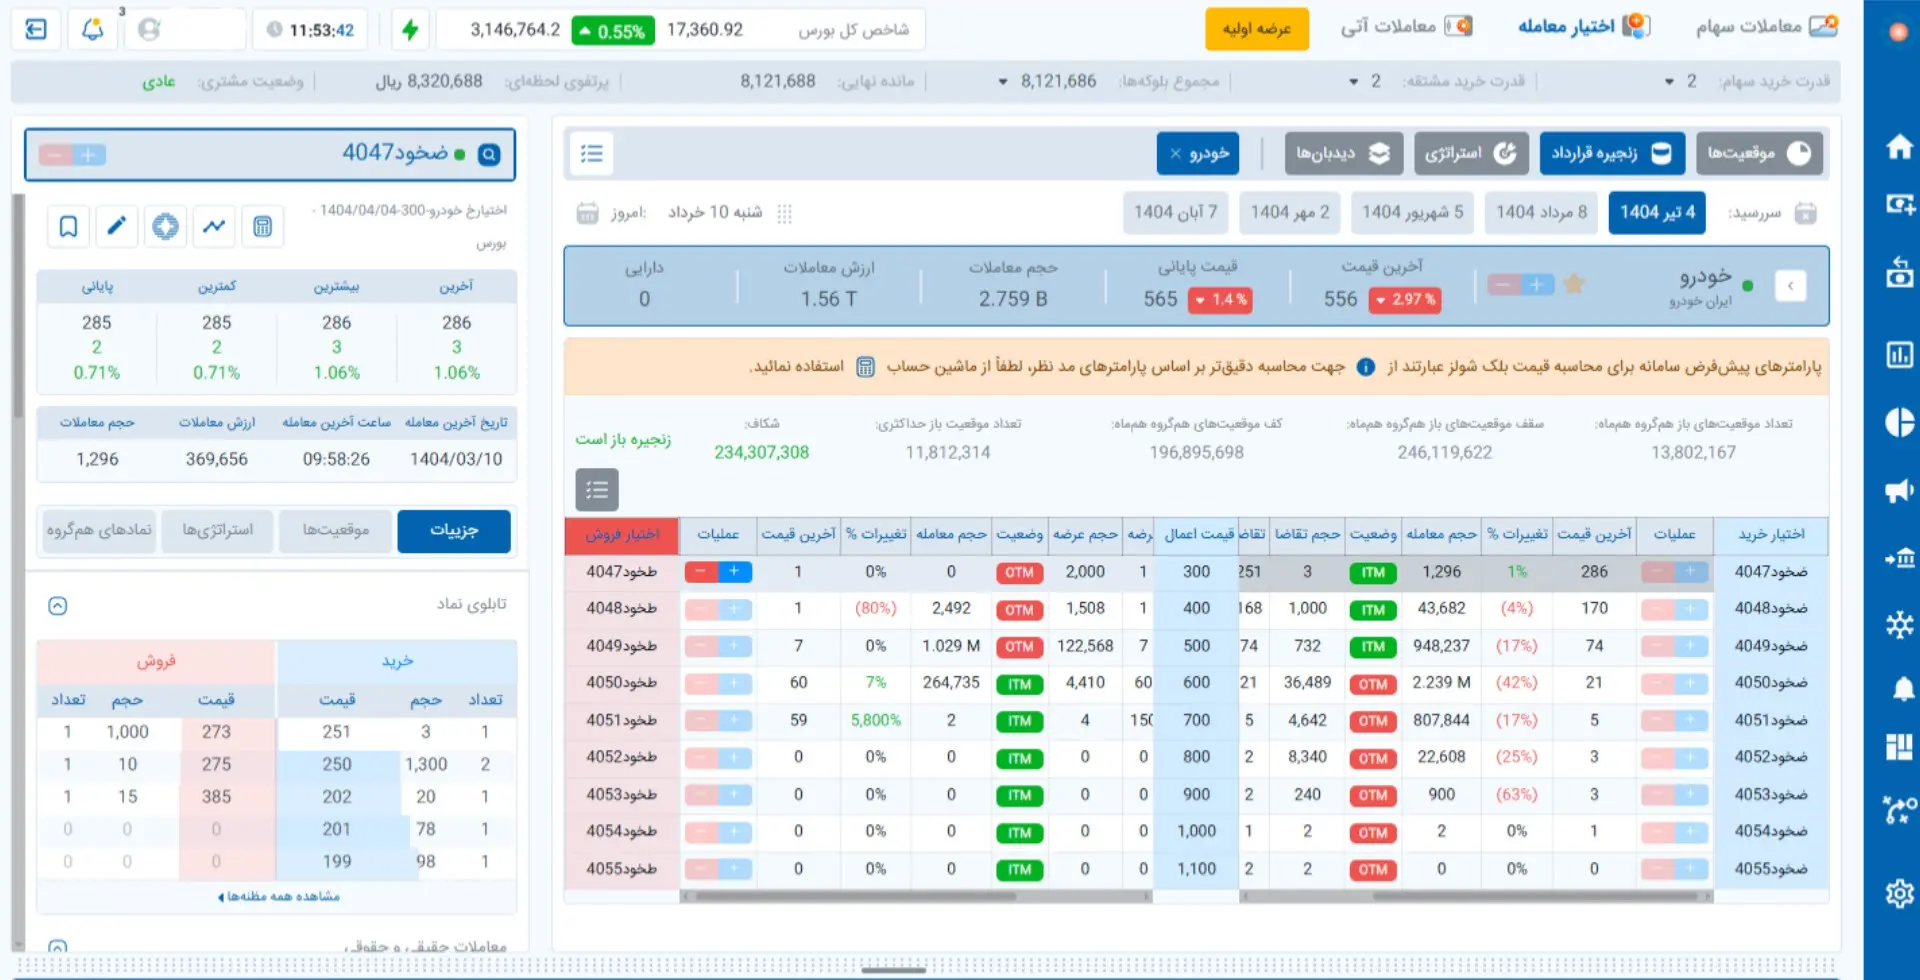The image size is (1920, 980).
Task: Click sell-side plus/minus for ضخود4055
Action: (718, 869)
